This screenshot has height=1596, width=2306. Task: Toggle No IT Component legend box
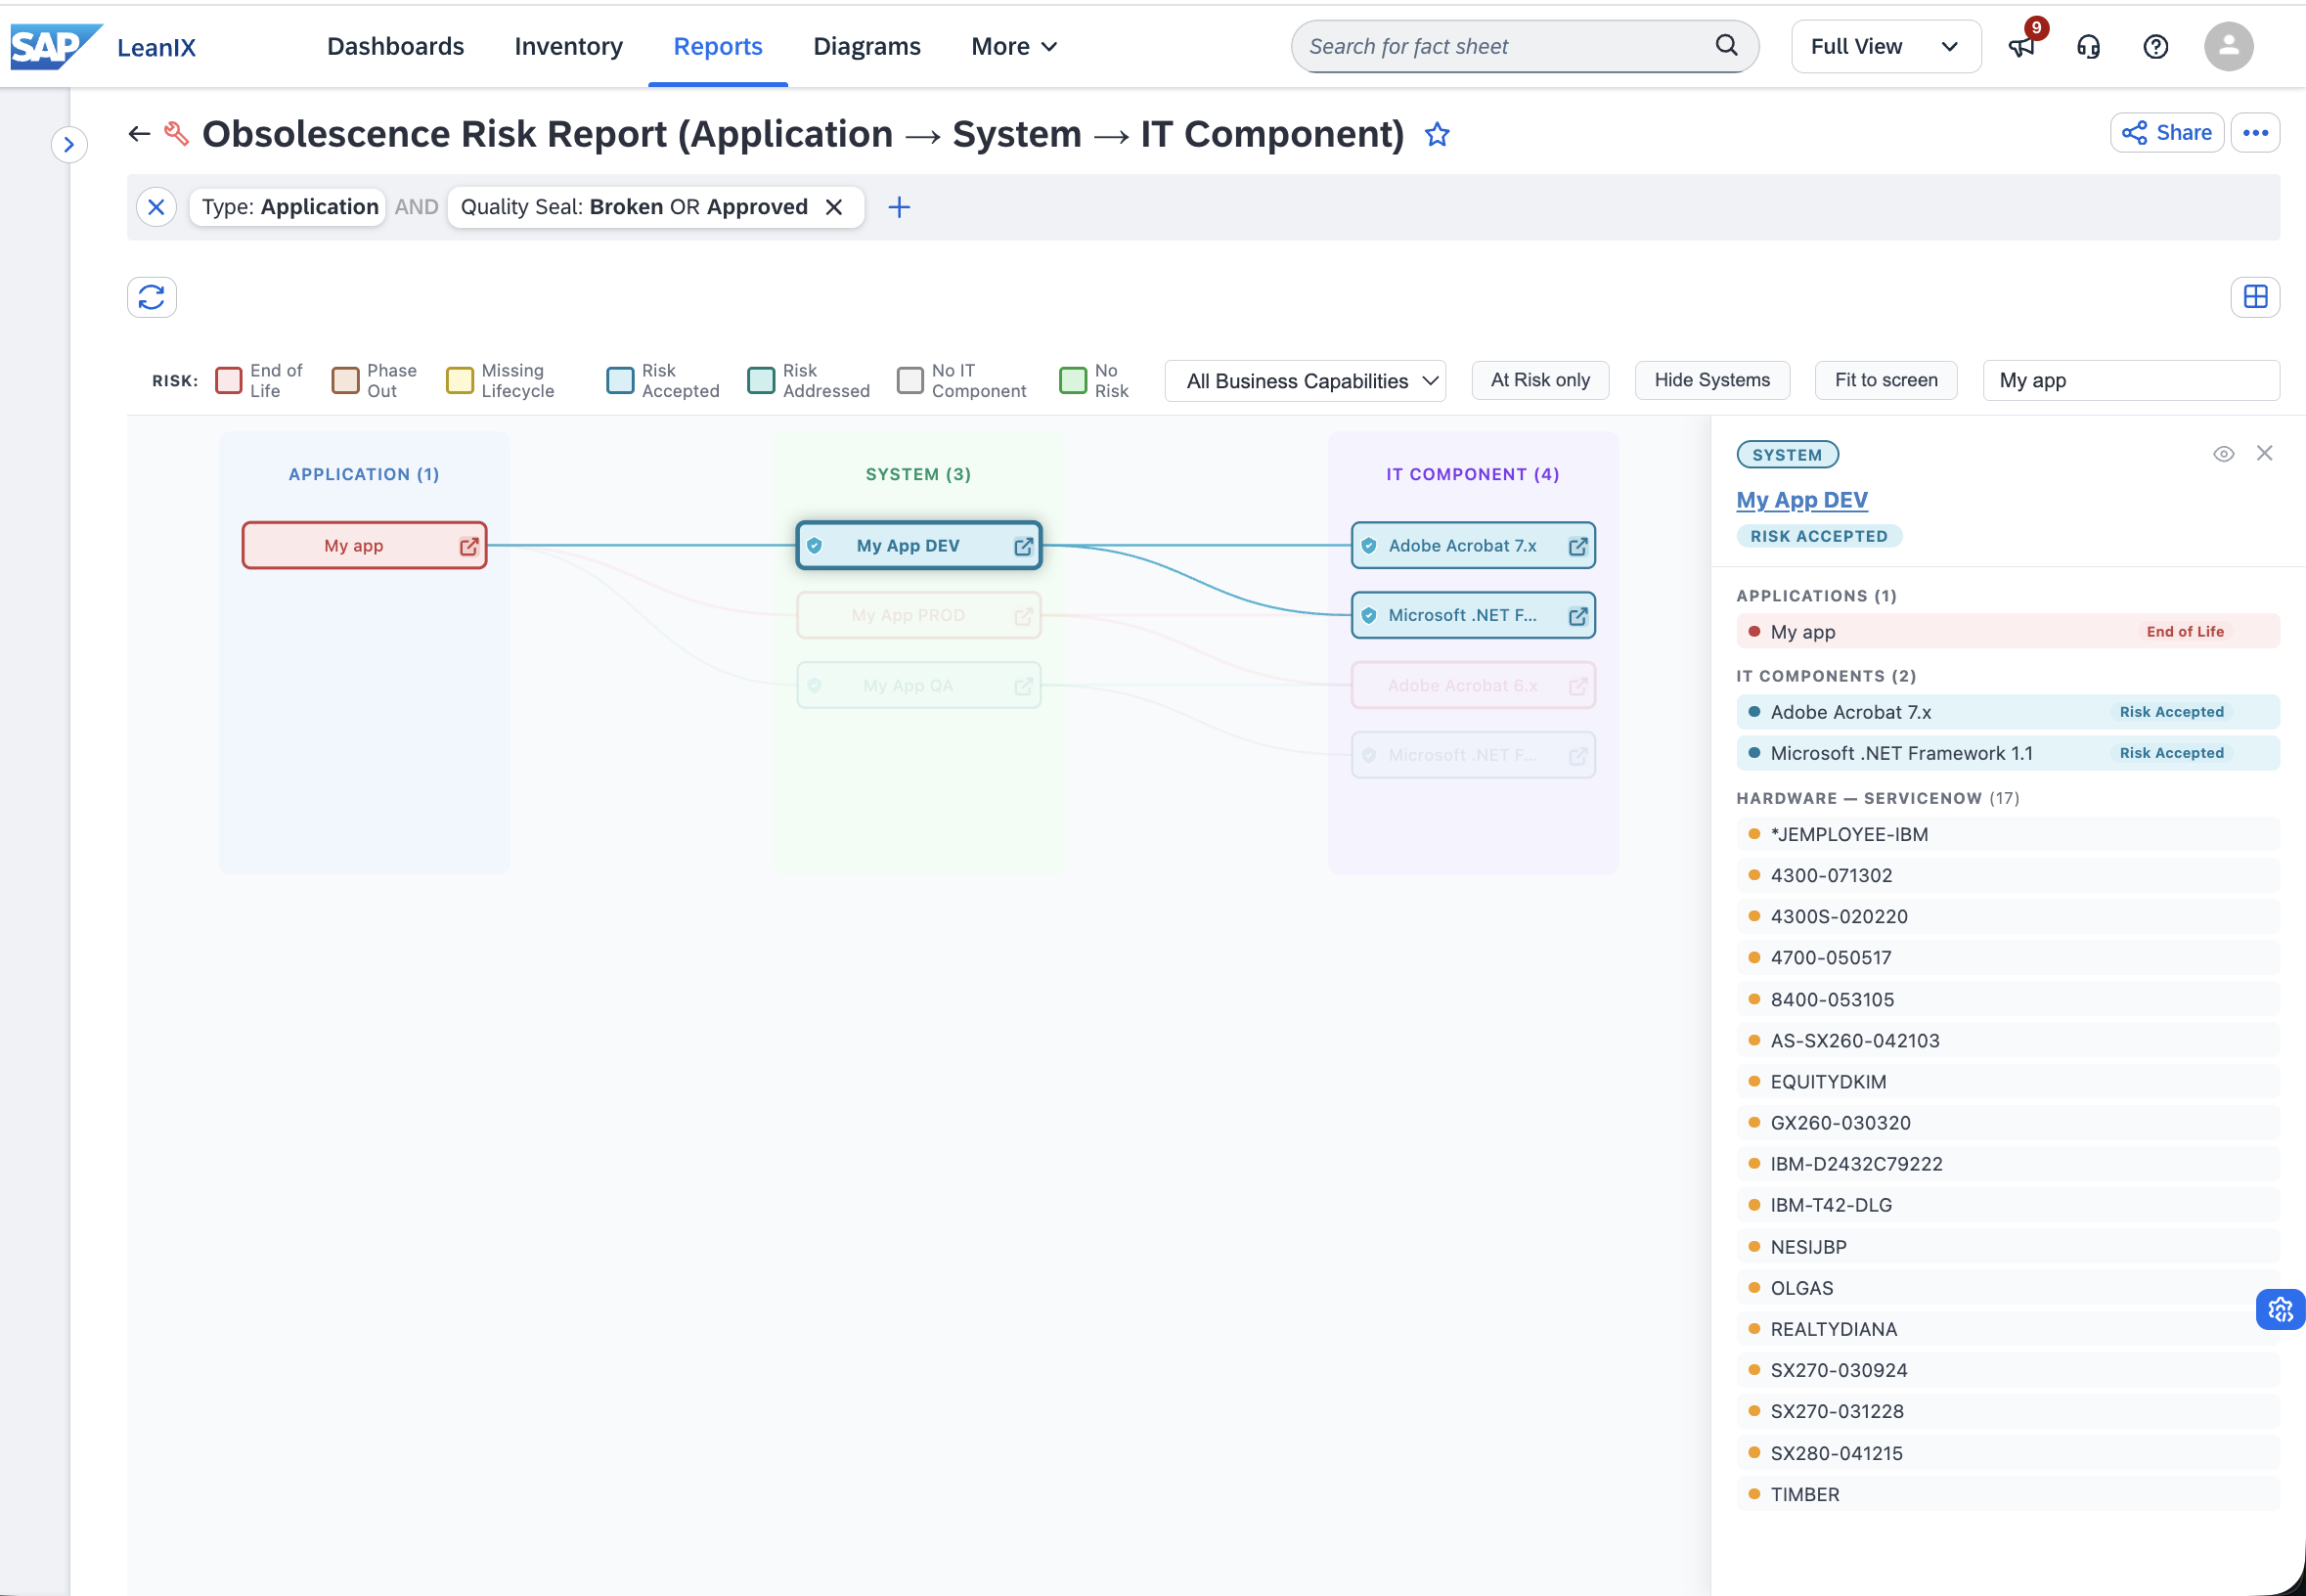pyautogui.click(x=910, y=381)
